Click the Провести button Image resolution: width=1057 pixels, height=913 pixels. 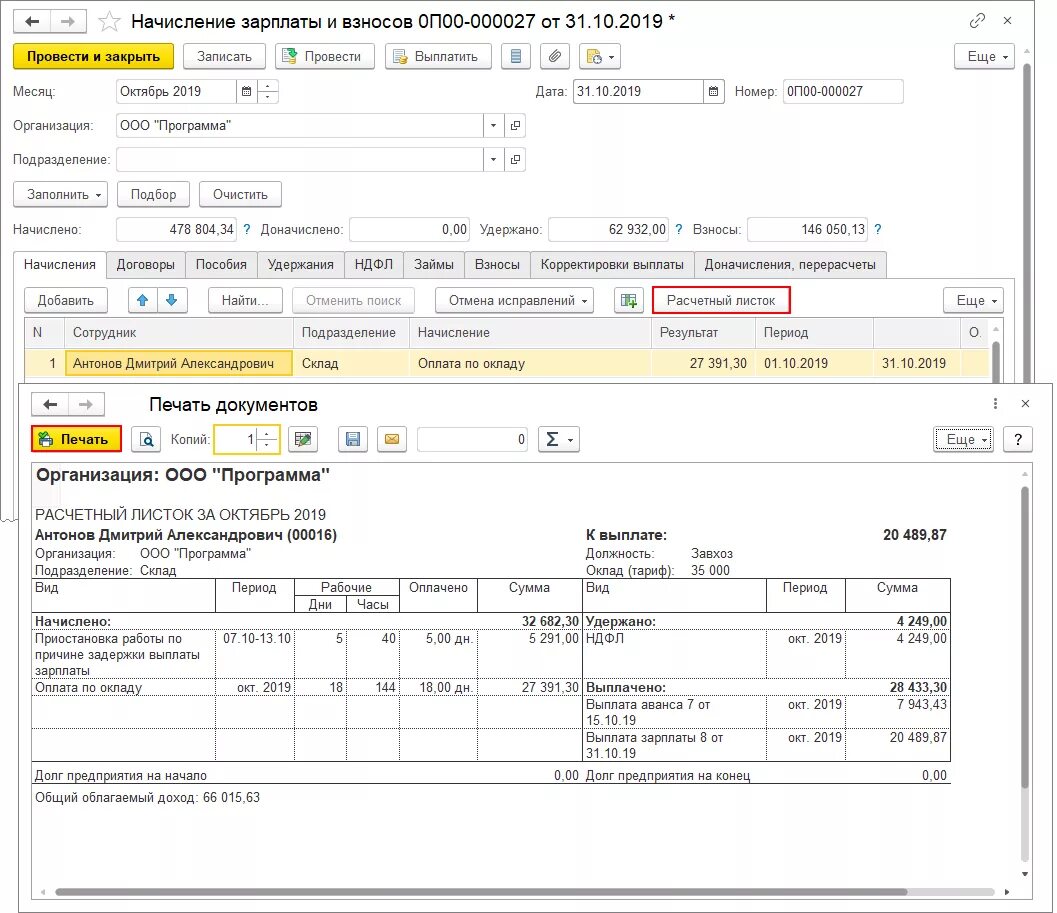click(325, 57)
